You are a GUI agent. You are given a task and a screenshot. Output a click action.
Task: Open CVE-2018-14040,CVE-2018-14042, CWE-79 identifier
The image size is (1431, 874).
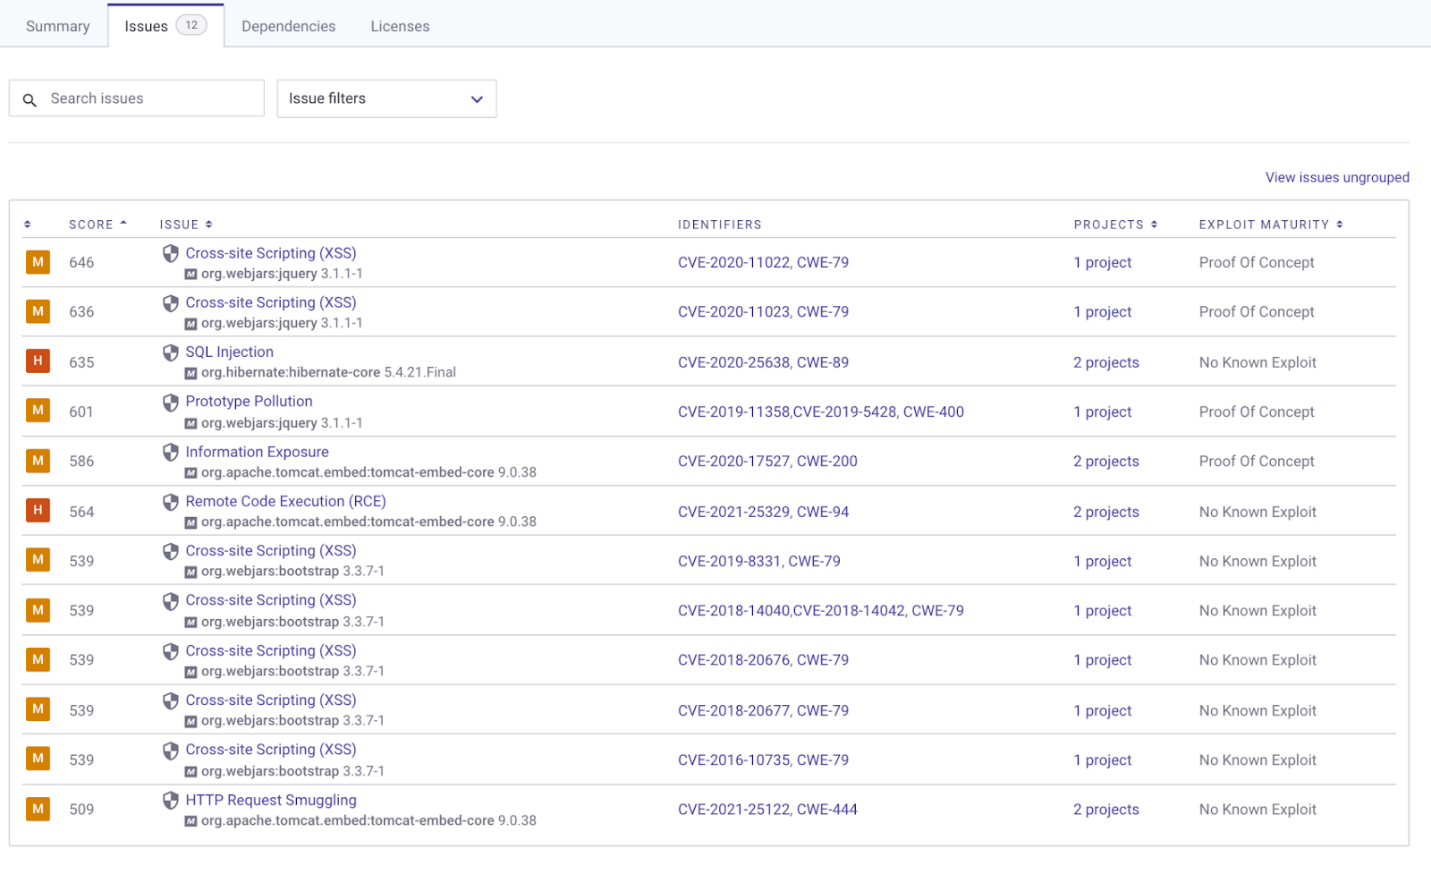[820, 610]
